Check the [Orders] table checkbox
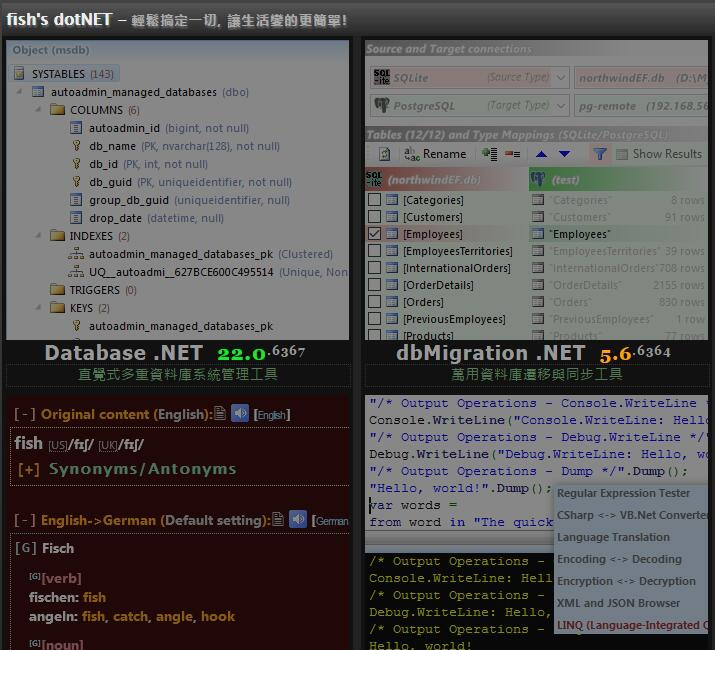The height and width of the screenshot is (676, 715). tap(374, 302)
